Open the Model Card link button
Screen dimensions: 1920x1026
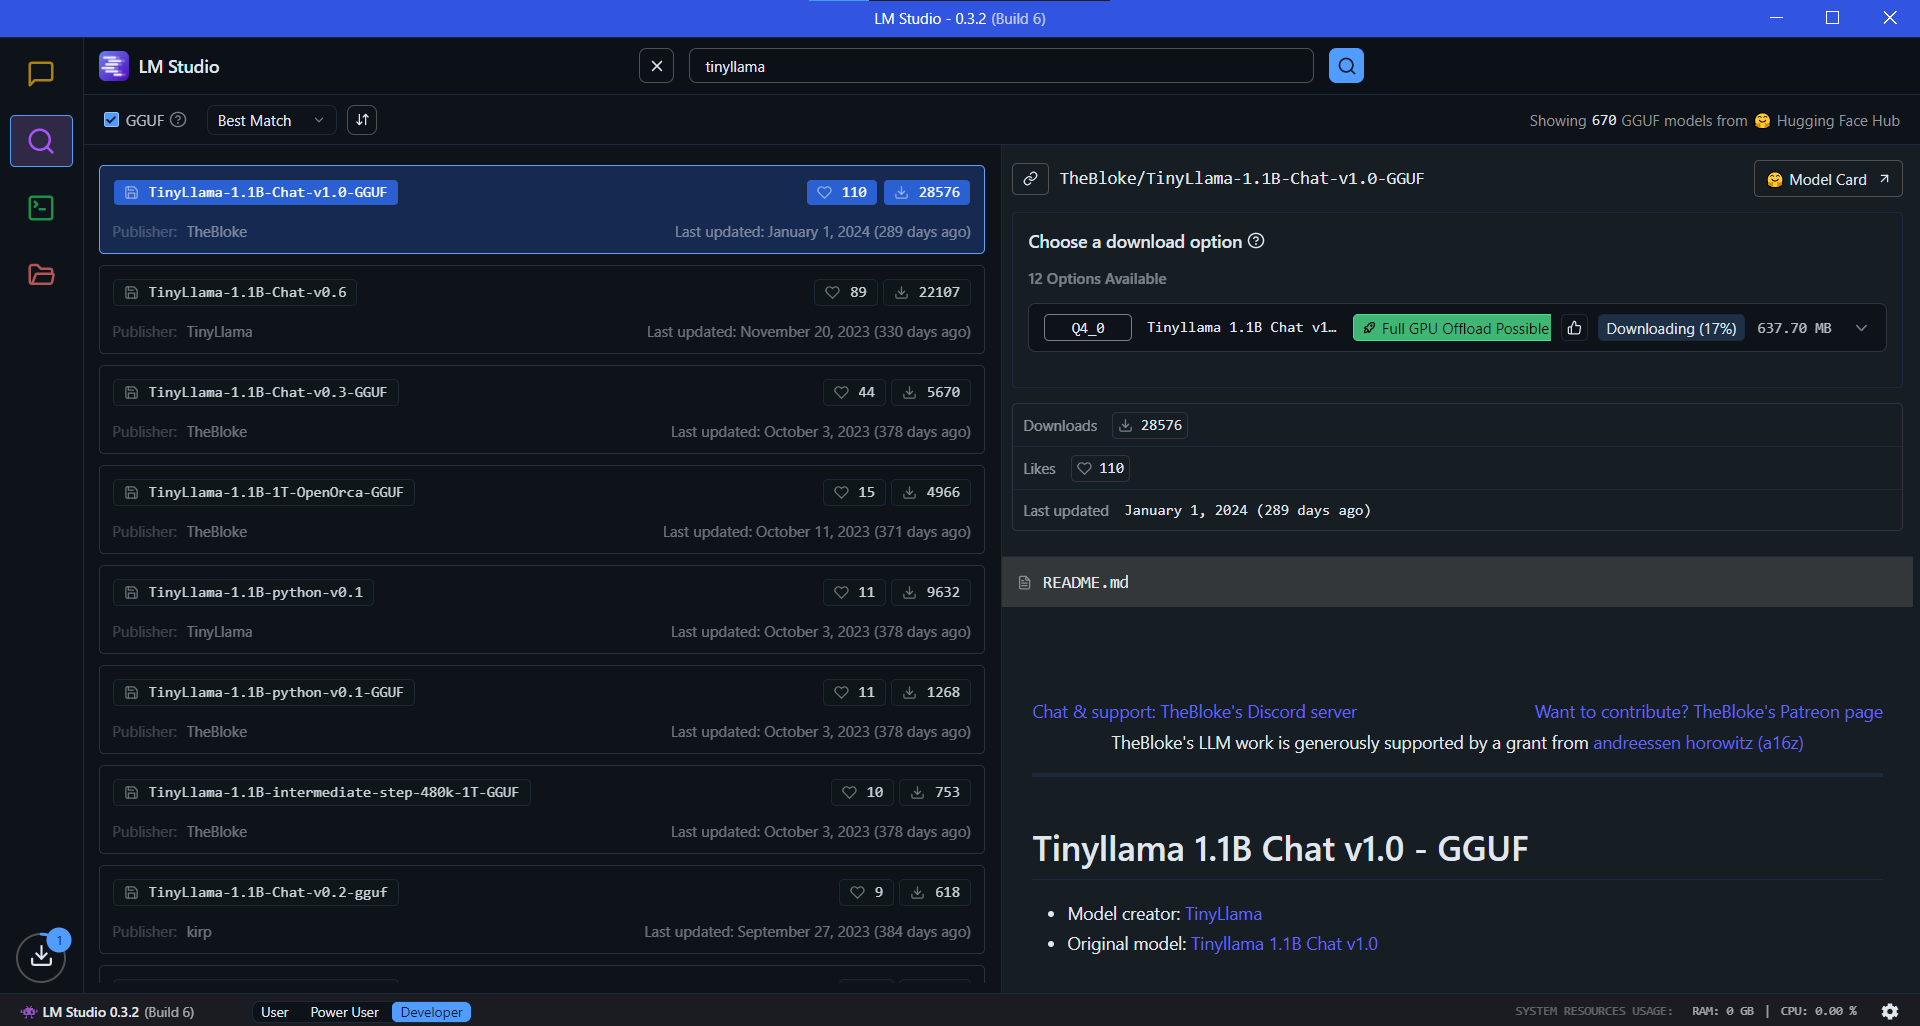point(1828,179)
